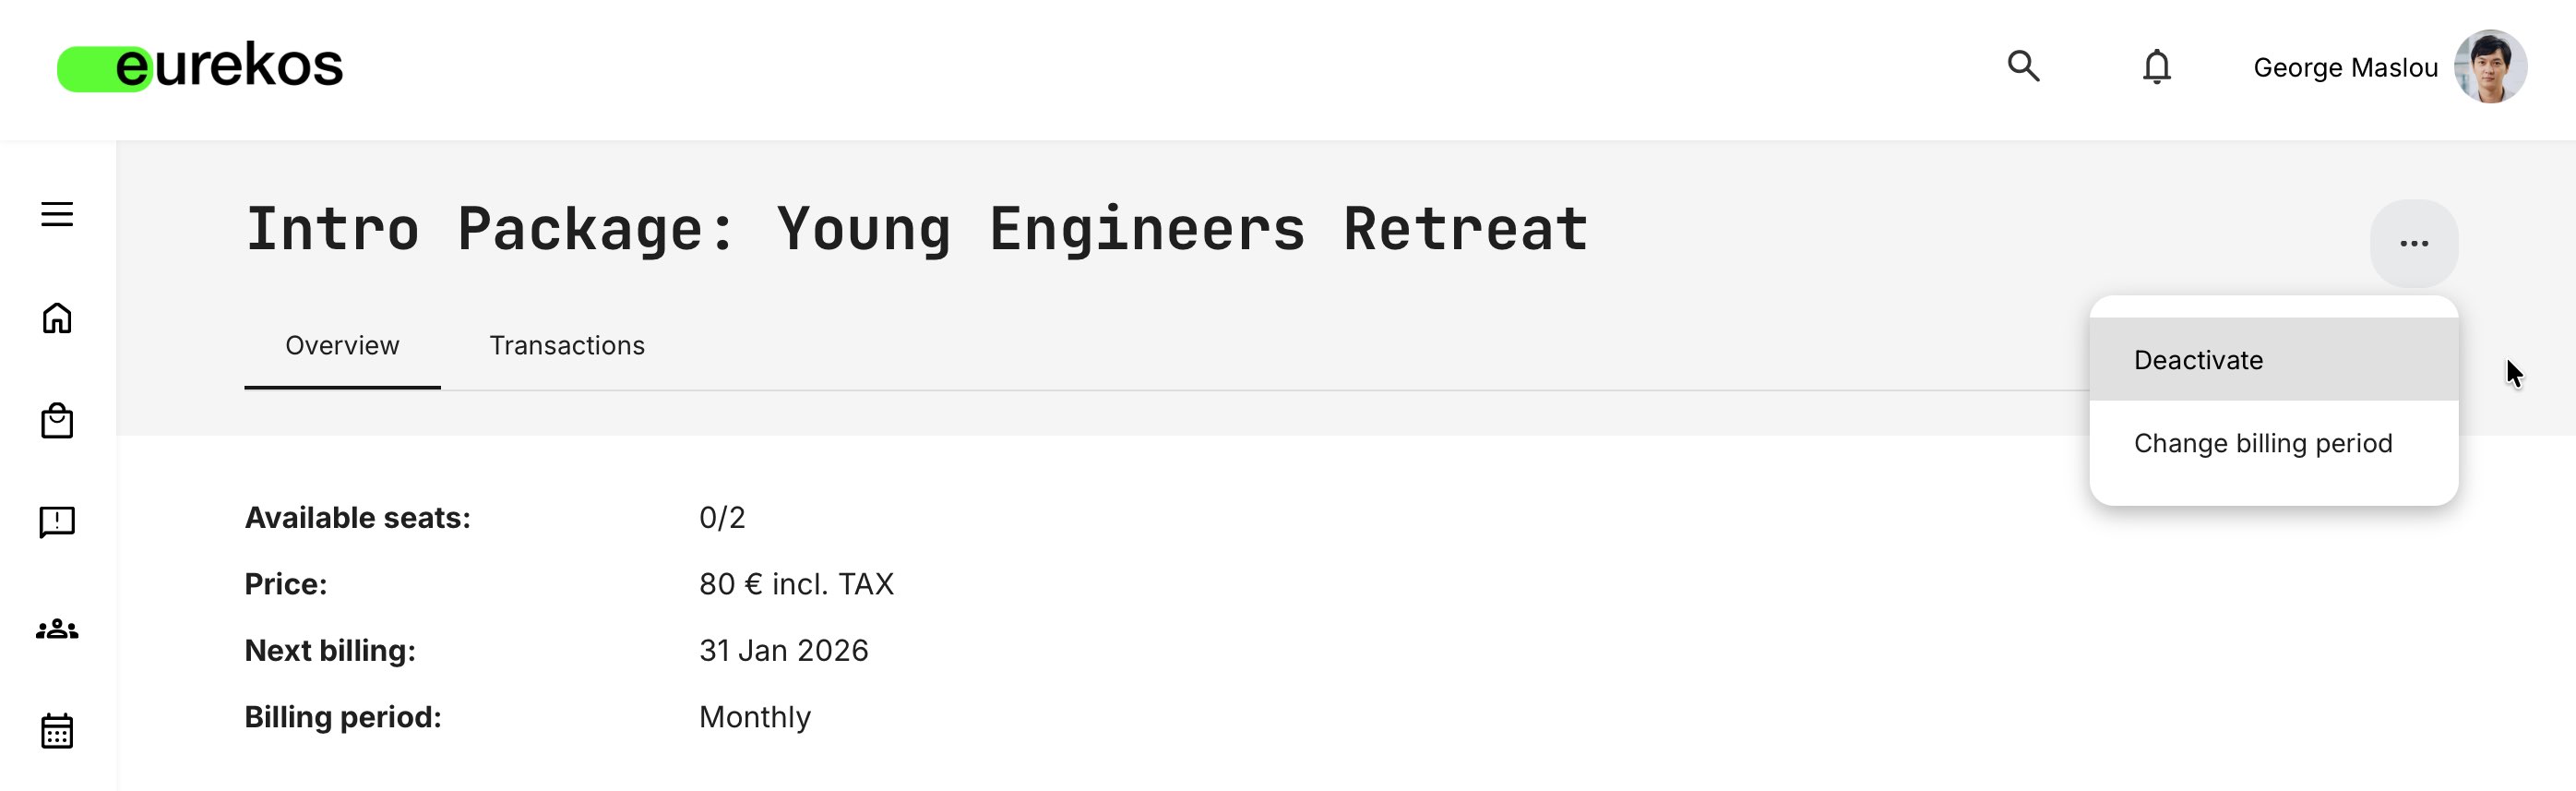Open George Maslou user name menu

tap(2345, 67)
